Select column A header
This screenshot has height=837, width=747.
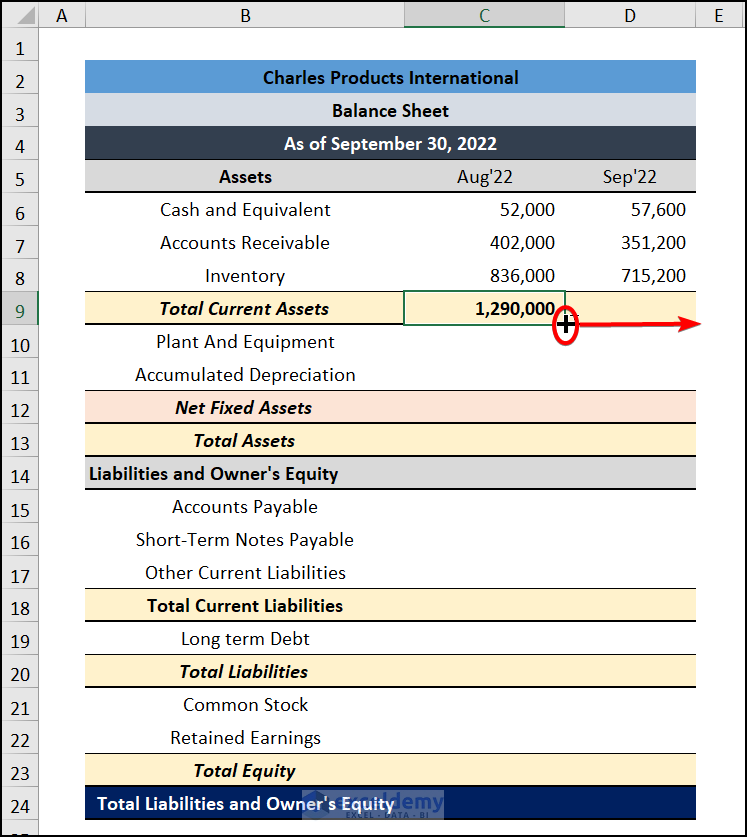click(62, 15)
